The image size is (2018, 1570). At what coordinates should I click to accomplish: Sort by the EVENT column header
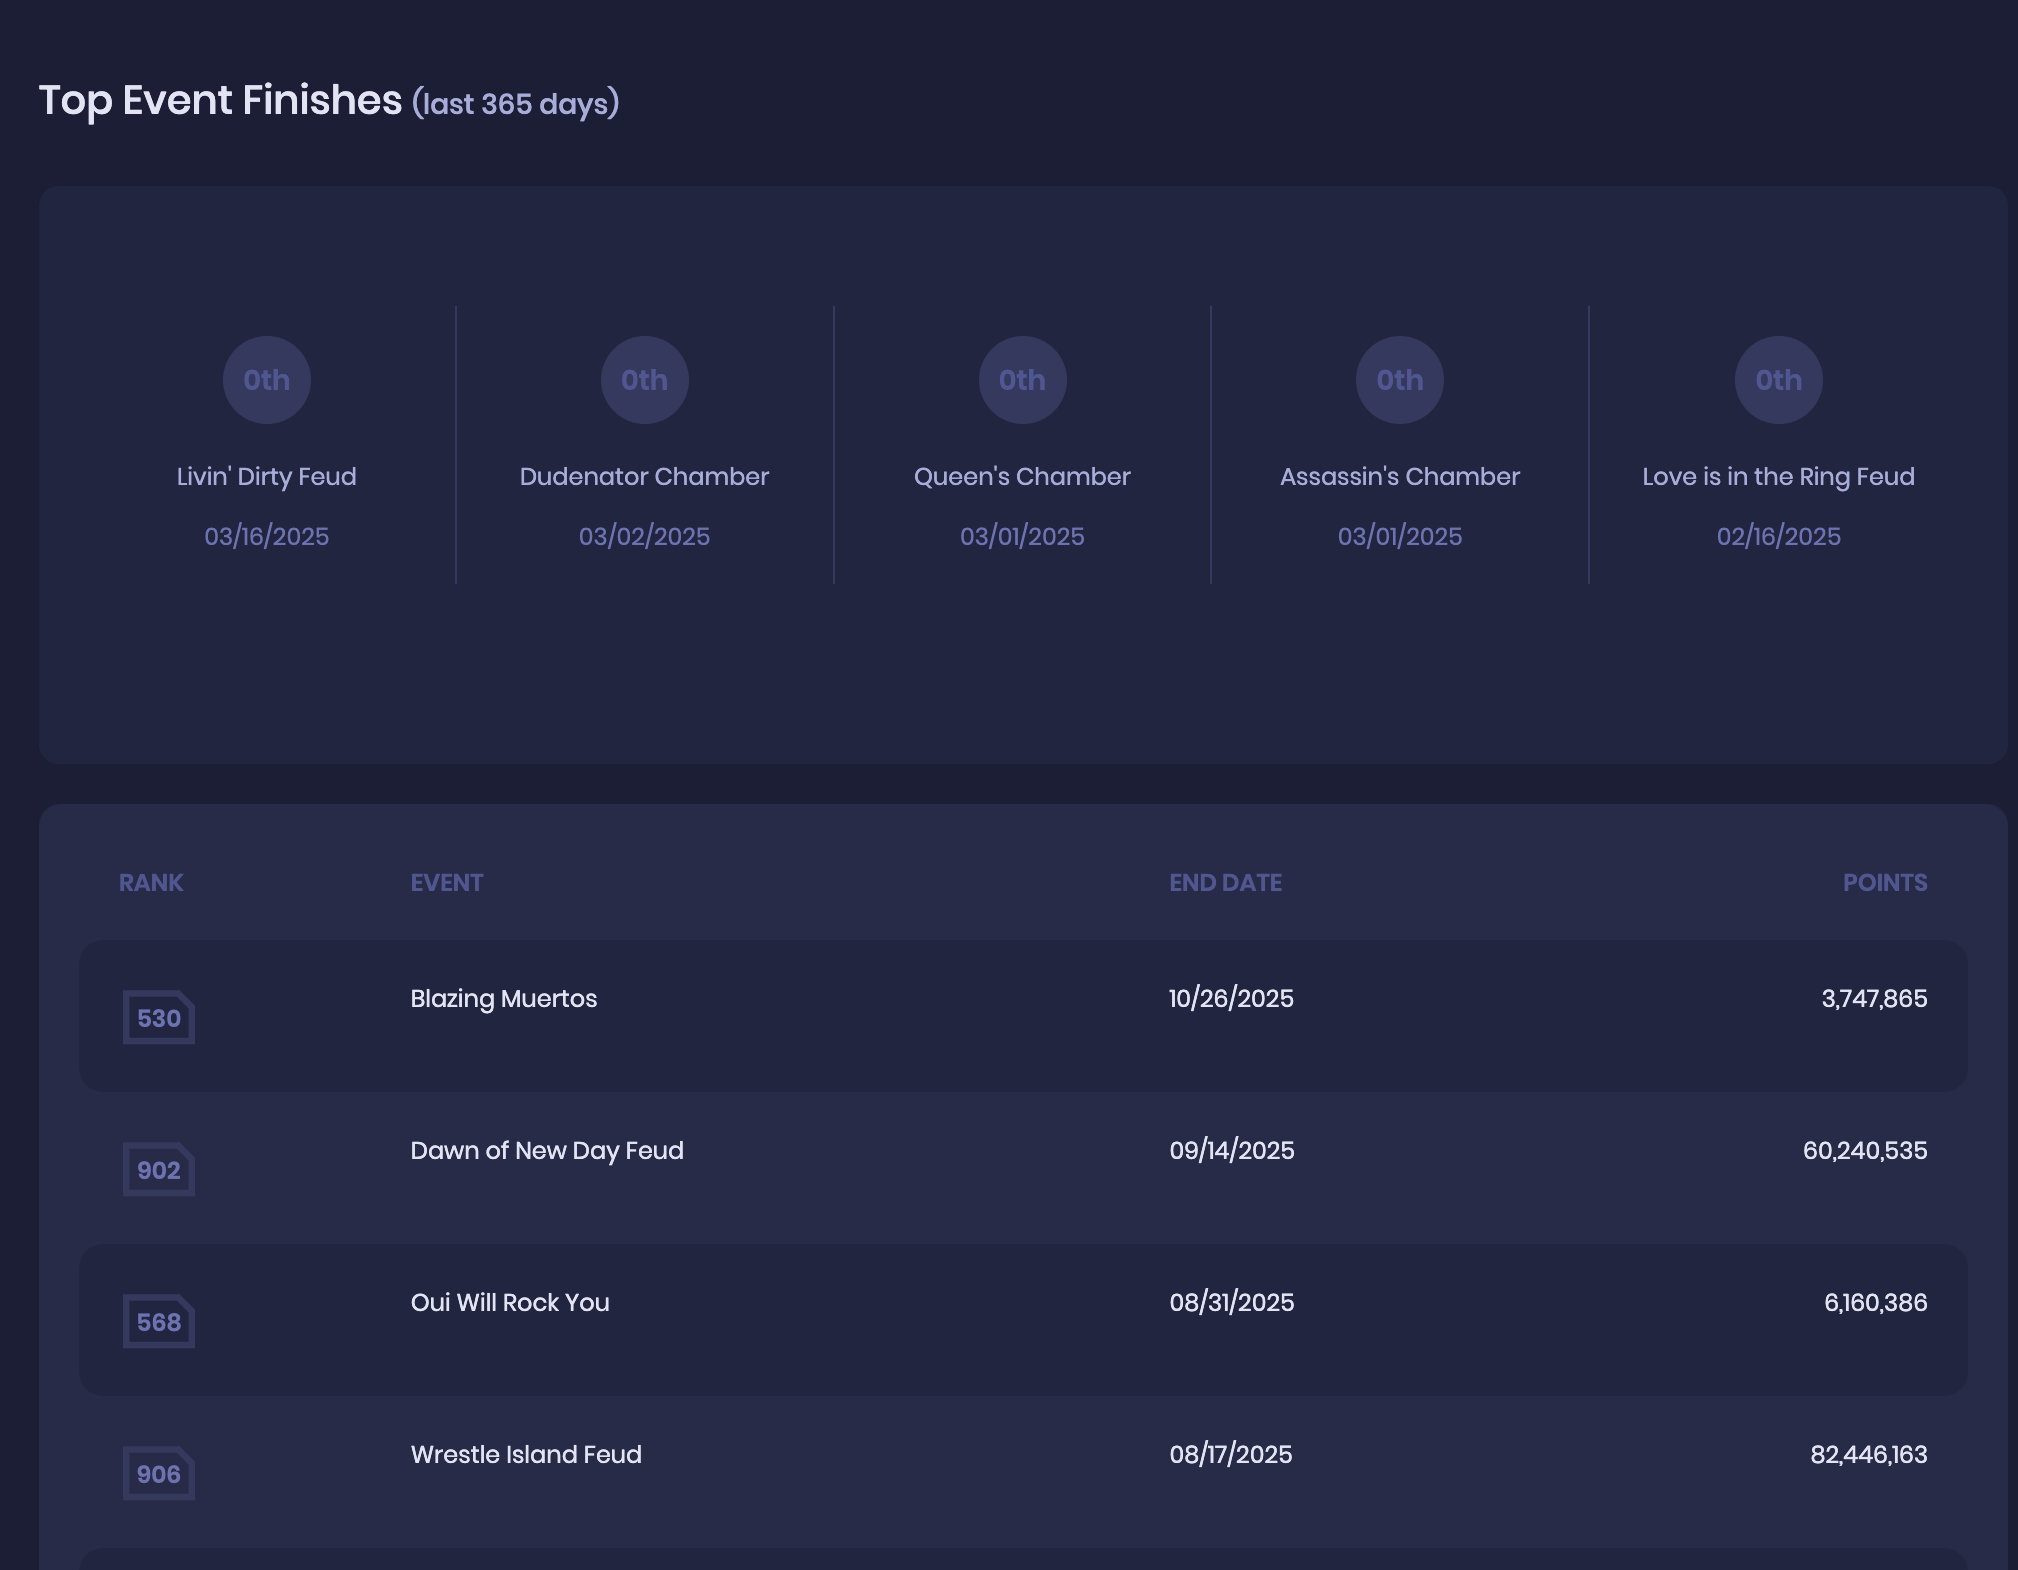point(447,883)
